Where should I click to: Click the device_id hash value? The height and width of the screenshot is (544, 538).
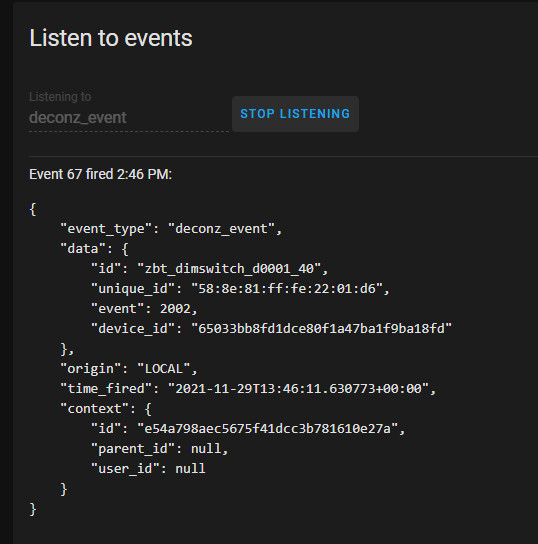point(321,329)
